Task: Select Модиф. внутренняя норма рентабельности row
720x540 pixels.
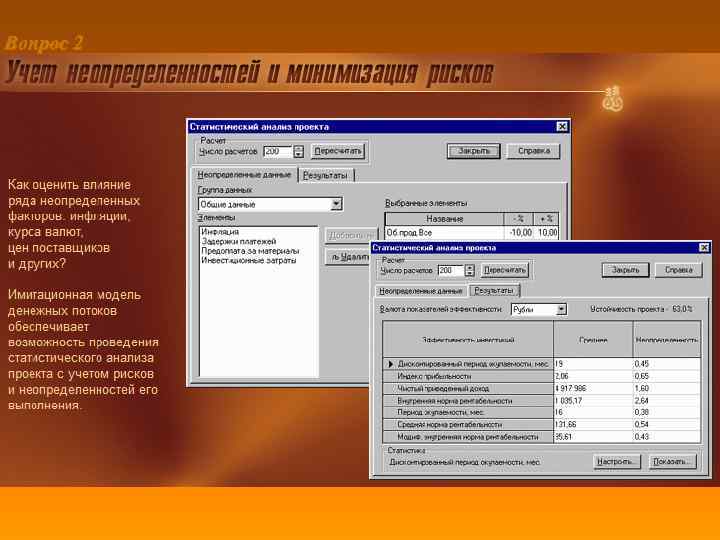Action: [541, 437]
